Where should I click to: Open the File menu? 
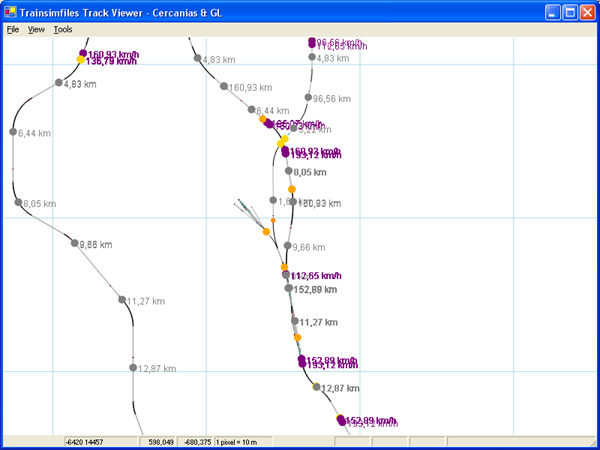[12, 30]
